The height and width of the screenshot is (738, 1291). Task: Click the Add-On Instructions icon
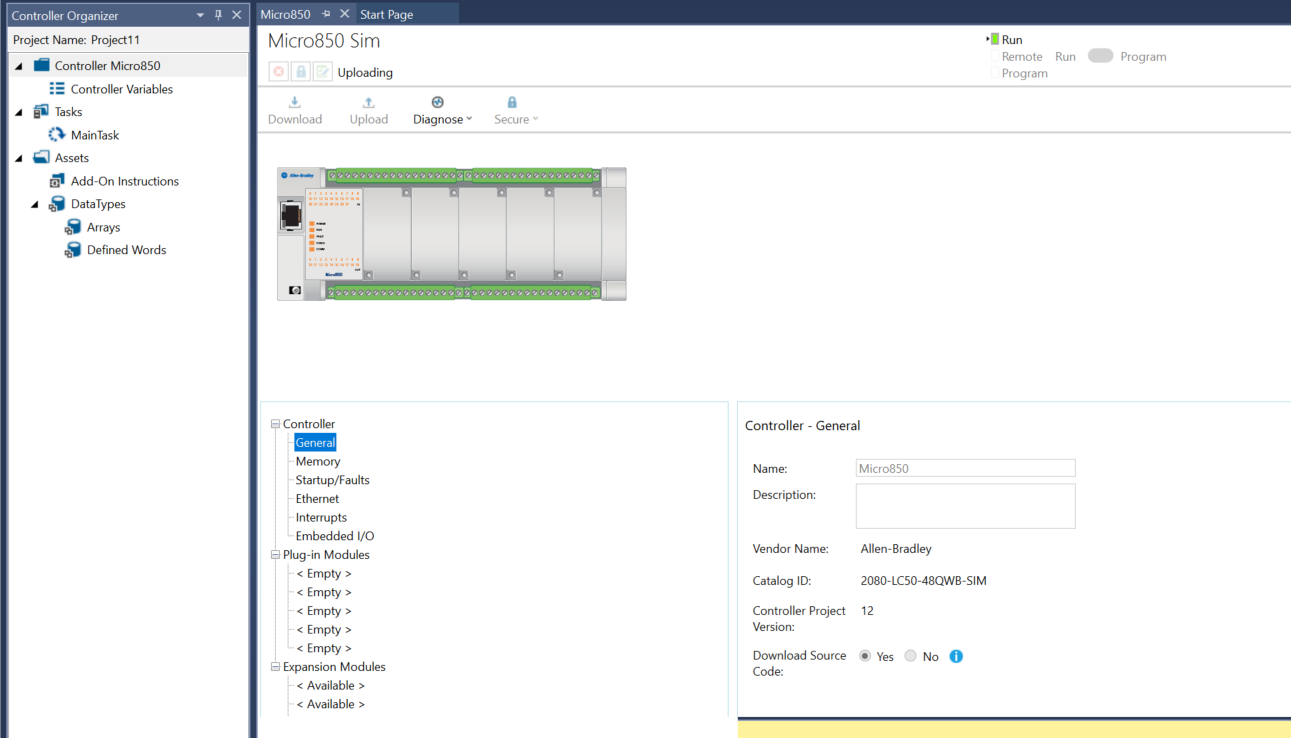pyautogui.click(x=57, y=181)
